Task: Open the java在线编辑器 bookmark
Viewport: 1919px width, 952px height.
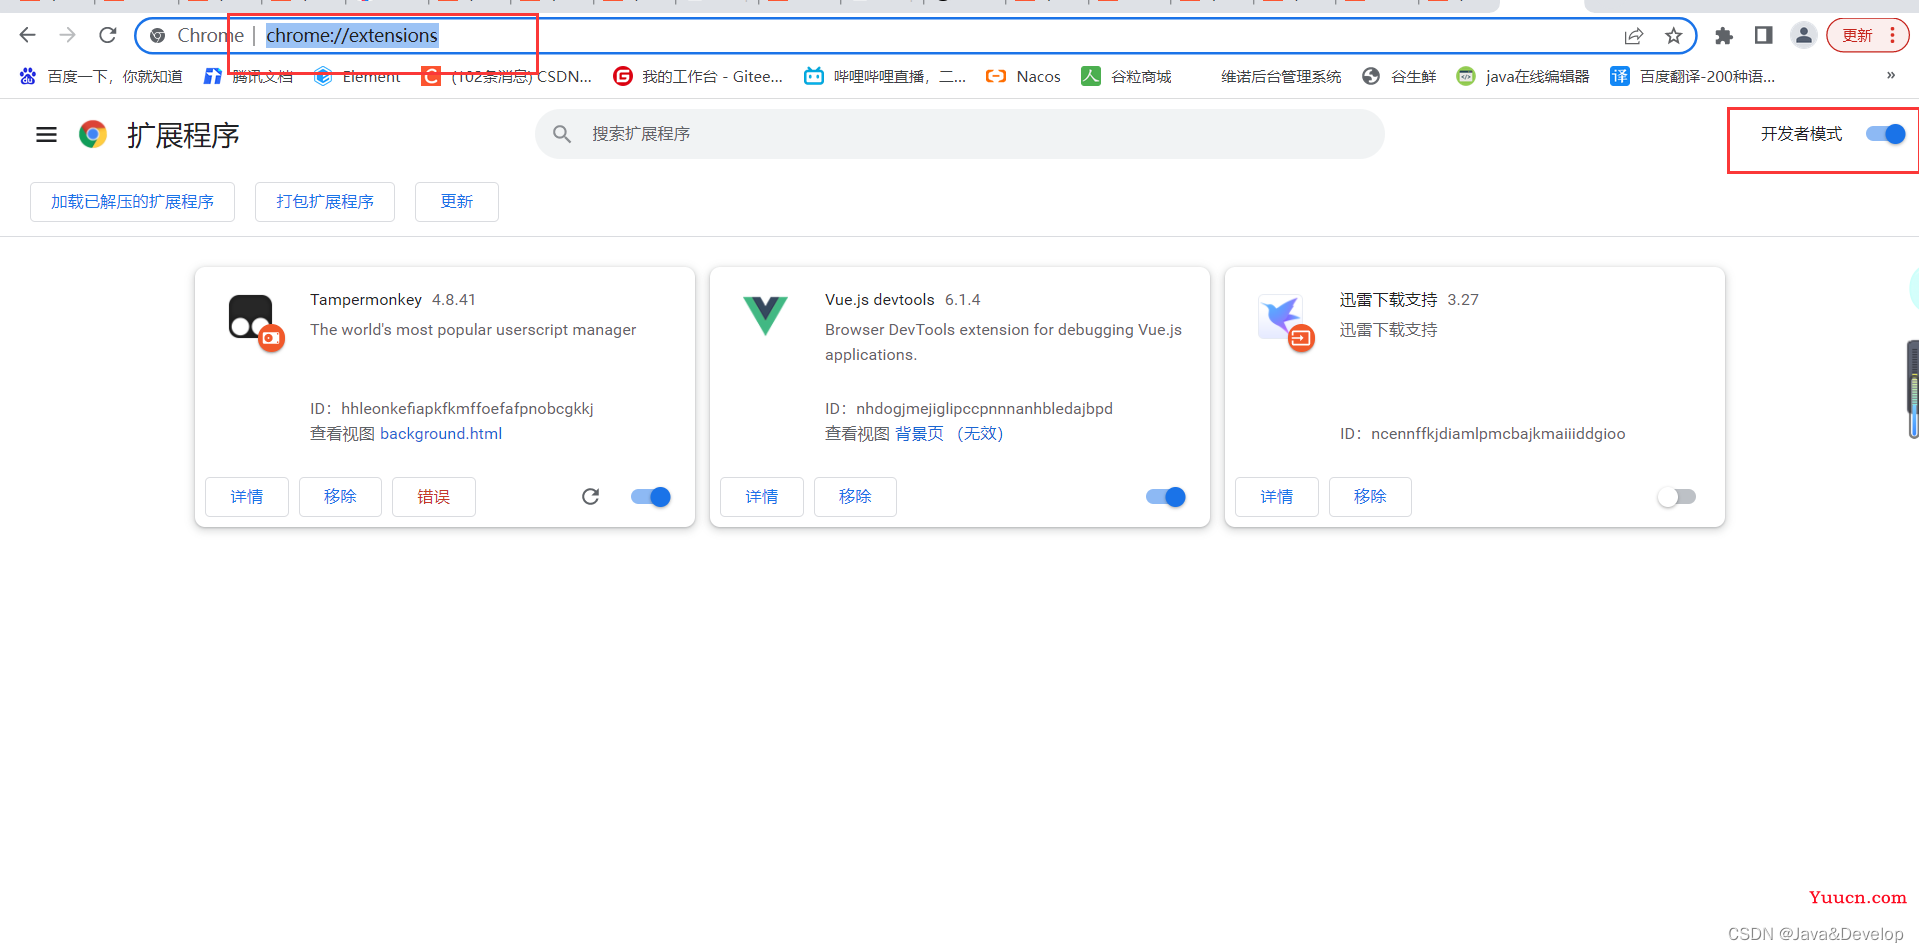Action: click(x=1523, y=76)
